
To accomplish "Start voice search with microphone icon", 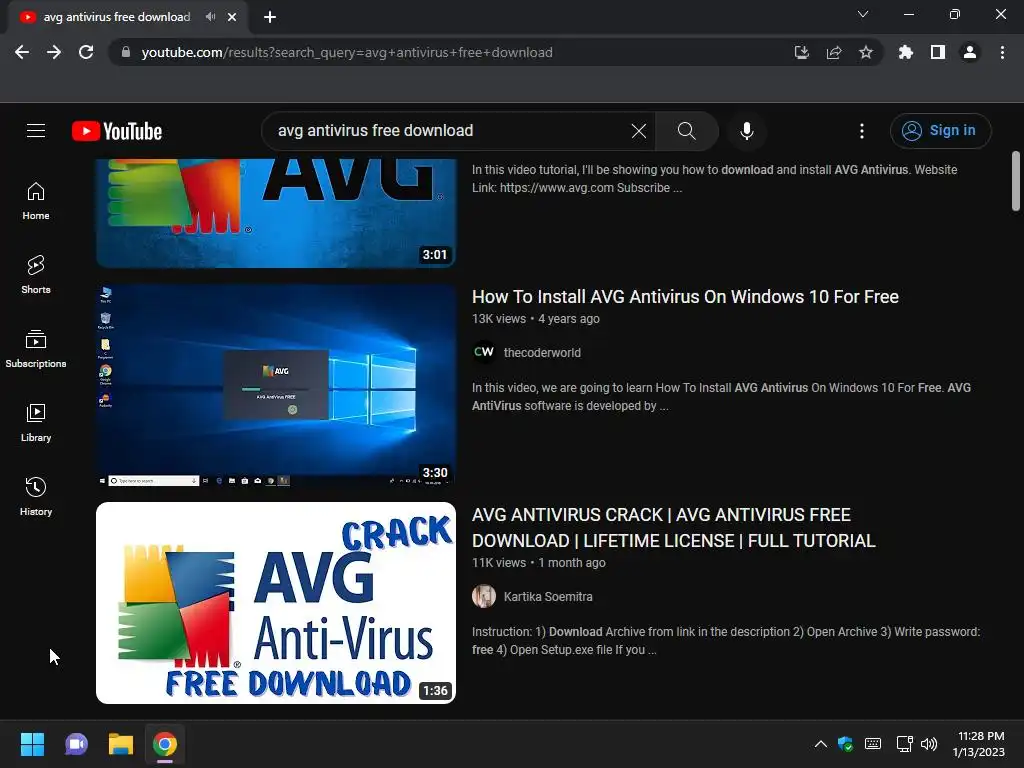I will click(x=746, y=131).
